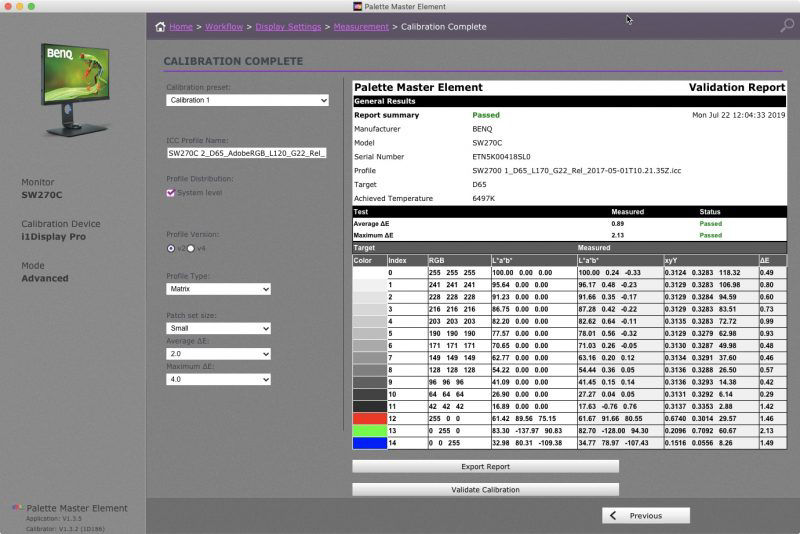Select the v4 profile version radio
The image size is (800, 534).
191,248
